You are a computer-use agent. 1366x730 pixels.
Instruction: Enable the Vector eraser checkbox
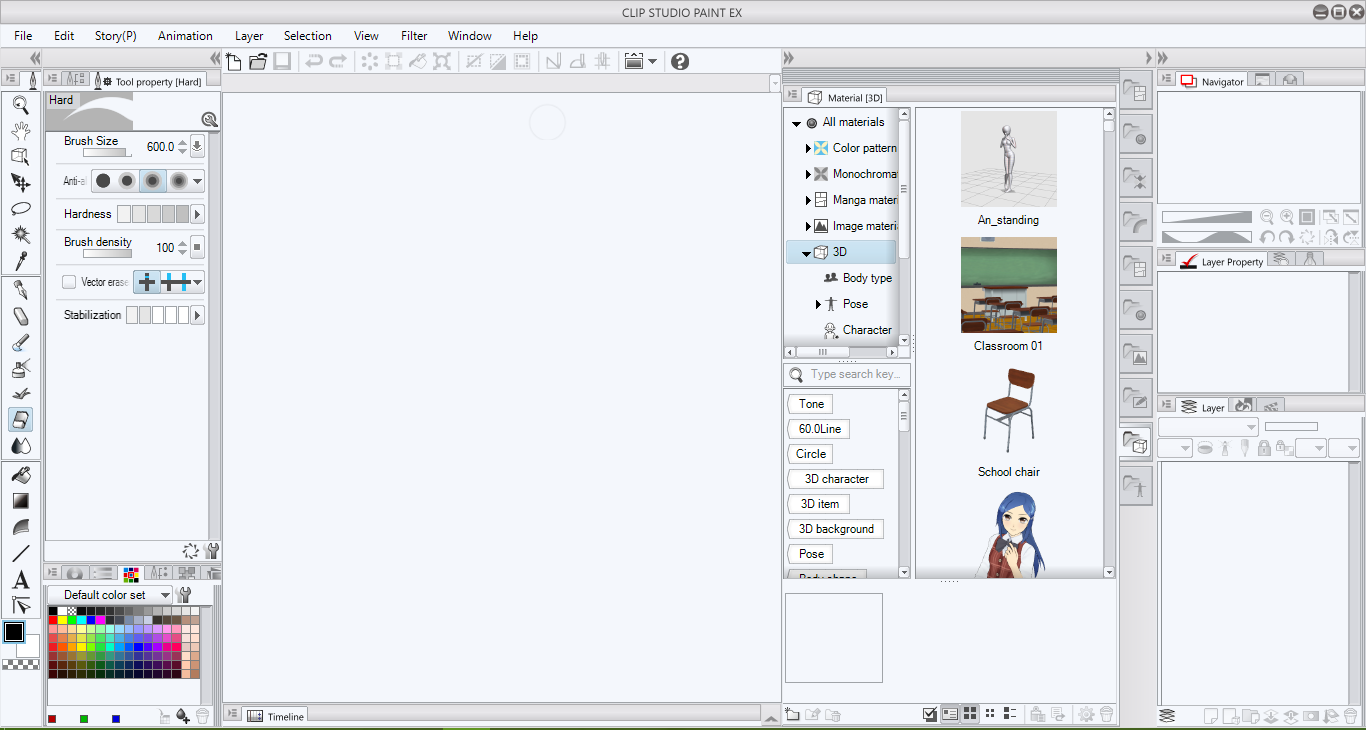click(x=69, y=282)
